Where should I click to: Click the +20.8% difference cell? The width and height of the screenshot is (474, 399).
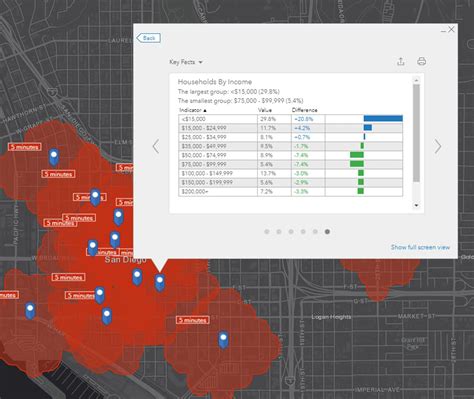308,119
